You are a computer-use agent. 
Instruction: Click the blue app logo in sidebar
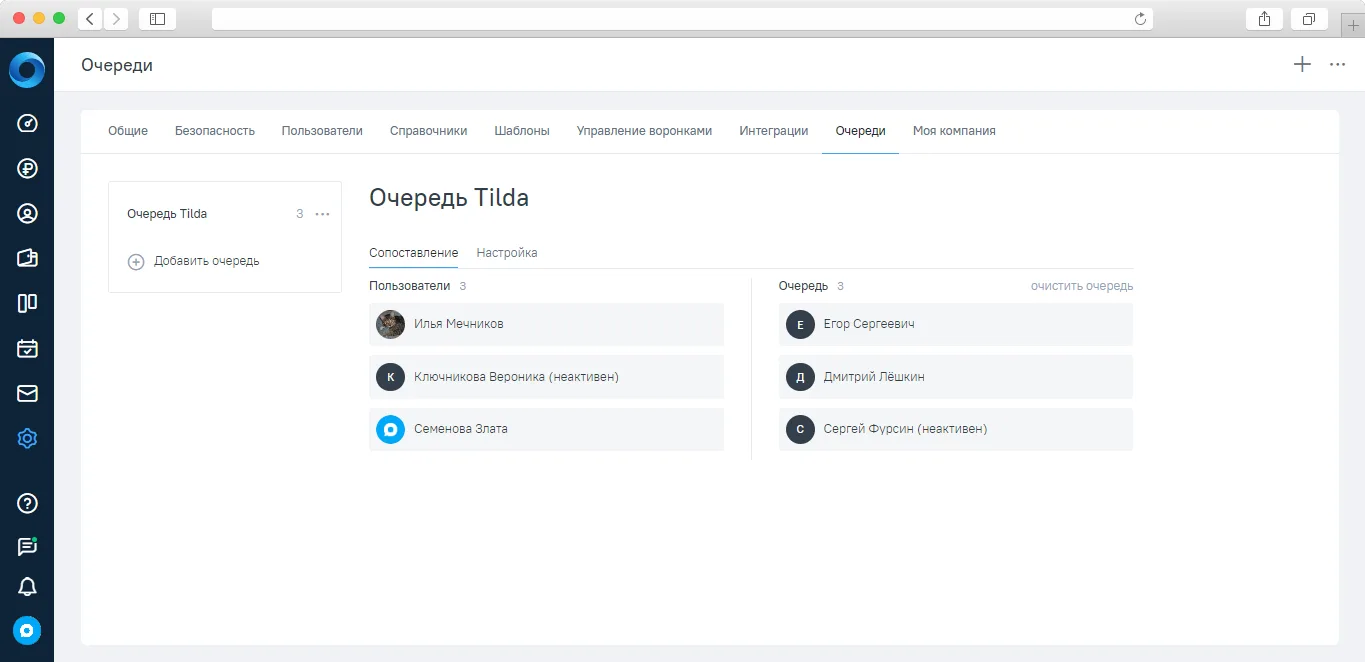pyautogui.click(x=27, y=70)
